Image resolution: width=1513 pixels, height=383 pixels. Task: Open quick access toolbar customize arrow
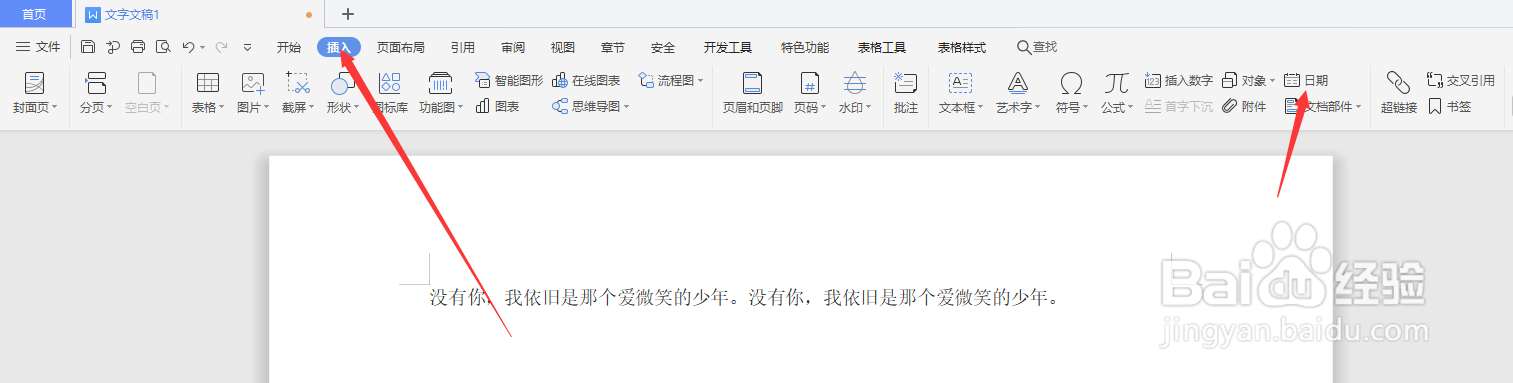(248, 47)
